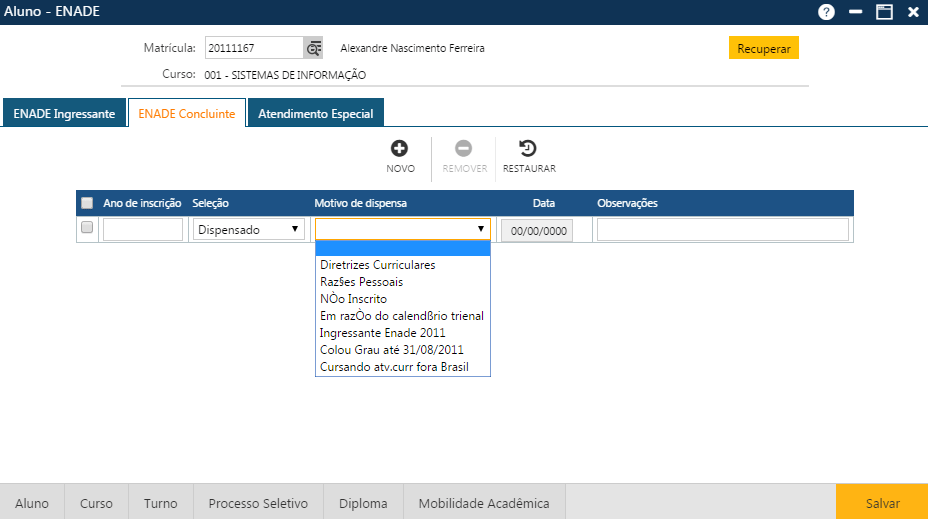Click the Ano de inscrição column header
The width and height of the screenshot is (929, 519).
pyautogui.click(x=142, y=203)
